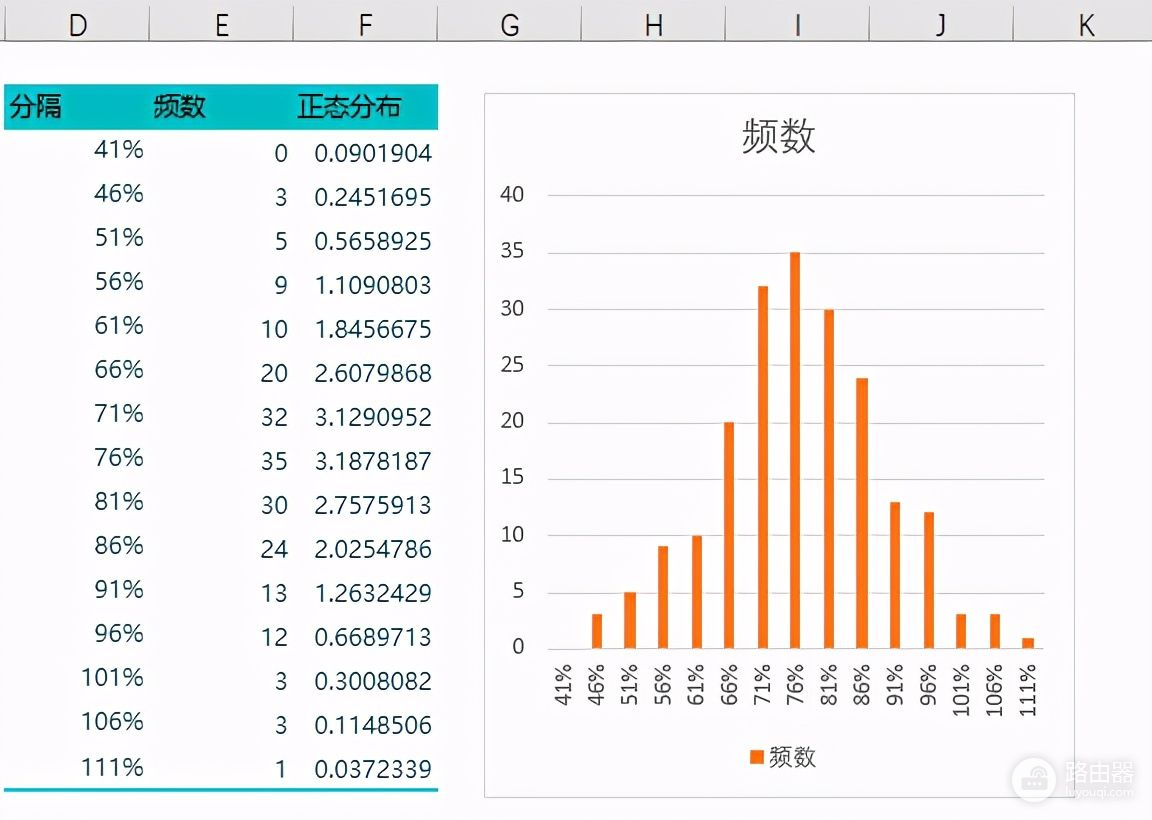Viewport: 1152px width, 820px height.
Task: Click the orange legend marker swatch
Action: click(x=757, y=757)
